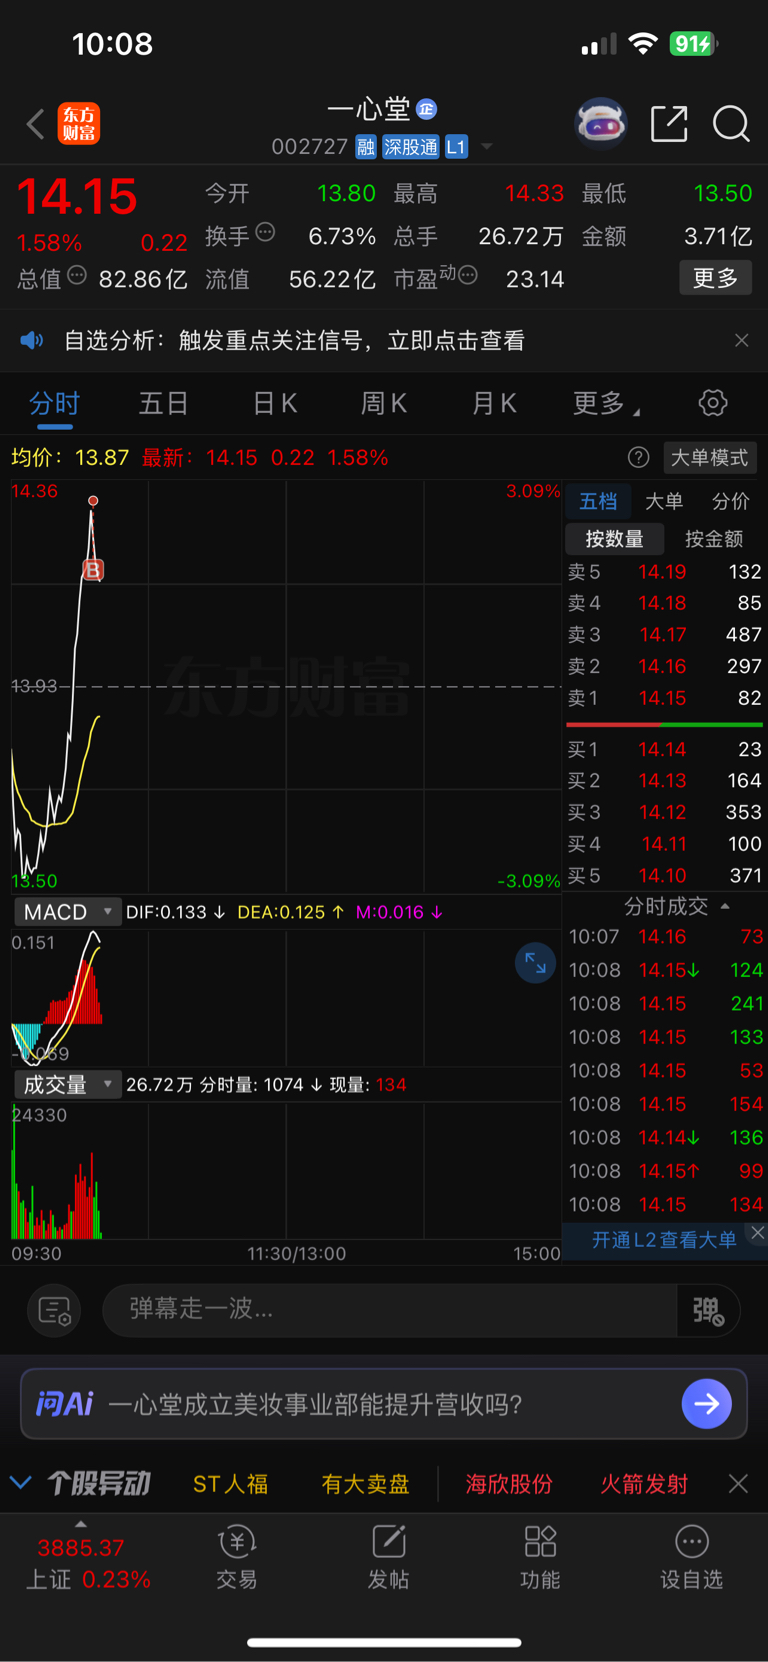This screenshot has width=768, height=1662.
Task: Switch to 分时 chart tab
Action: click(x=54, y=403)
